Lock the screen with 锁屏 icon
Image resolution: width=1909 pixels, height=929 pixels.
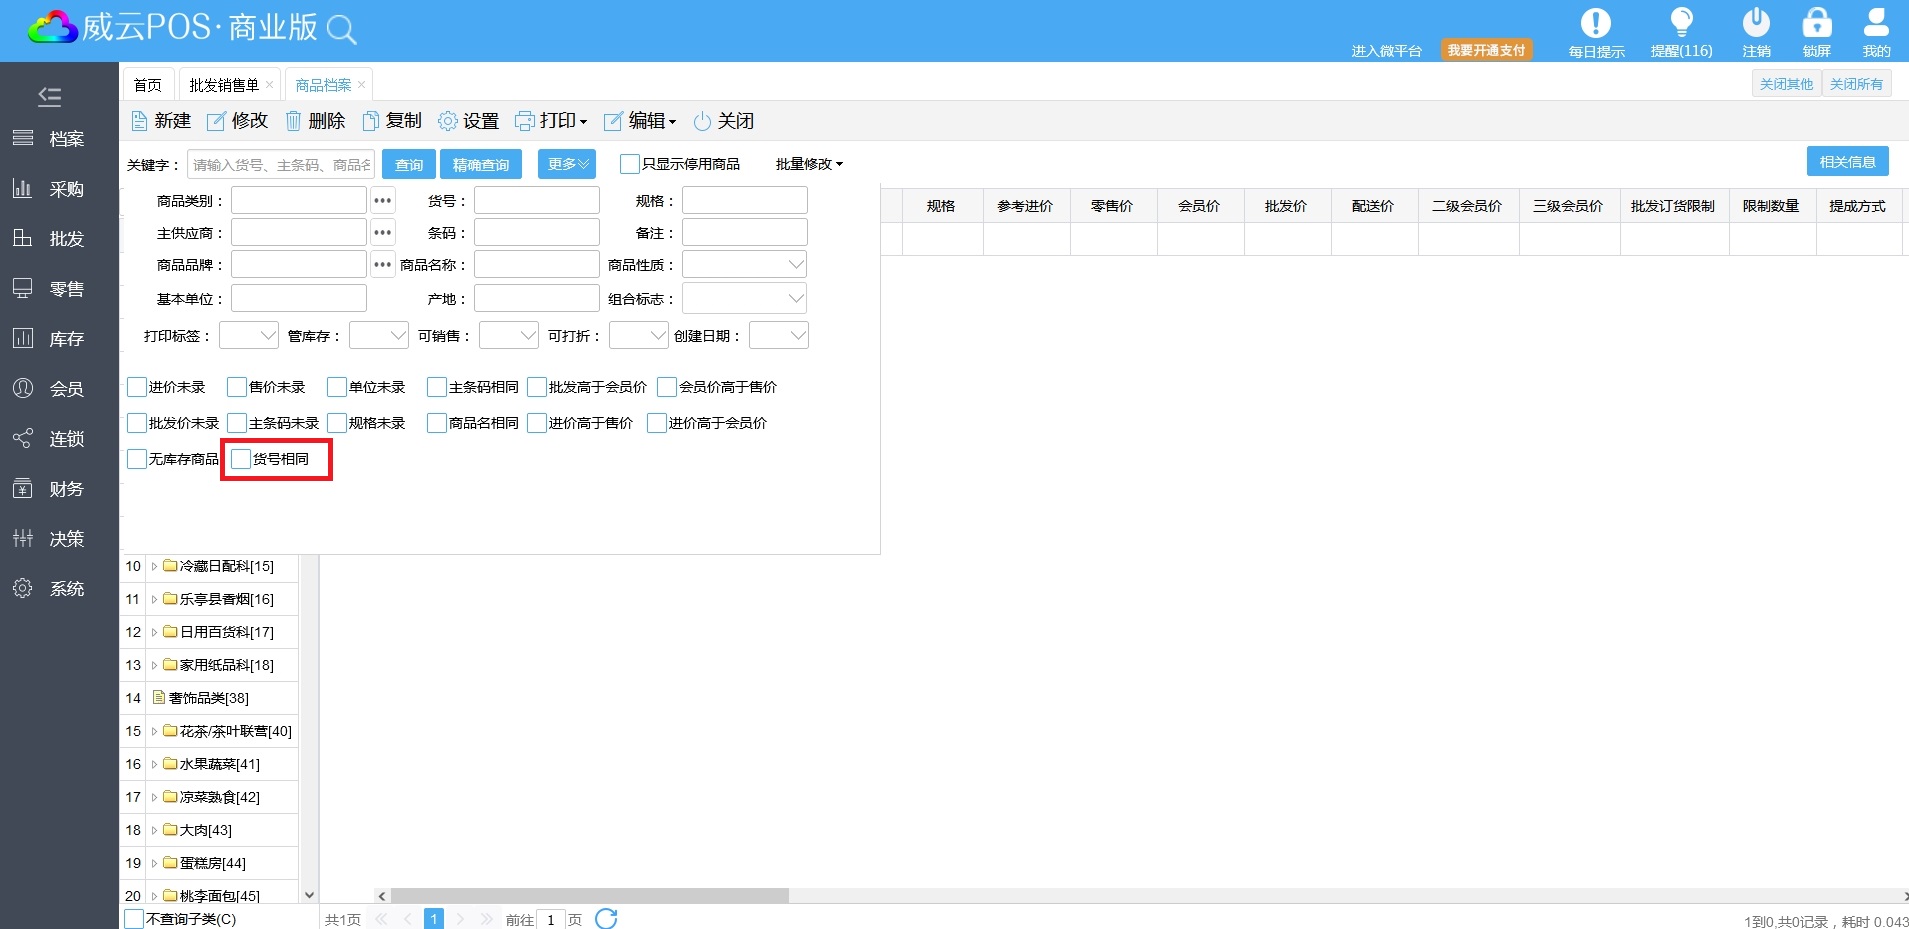coord(1816,23)
